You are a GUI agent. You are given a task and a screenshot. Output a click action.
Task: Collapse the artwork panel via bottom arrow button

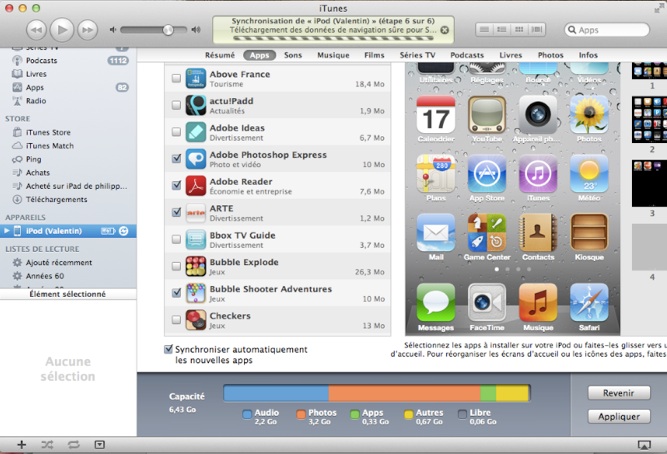click(99, 444)
